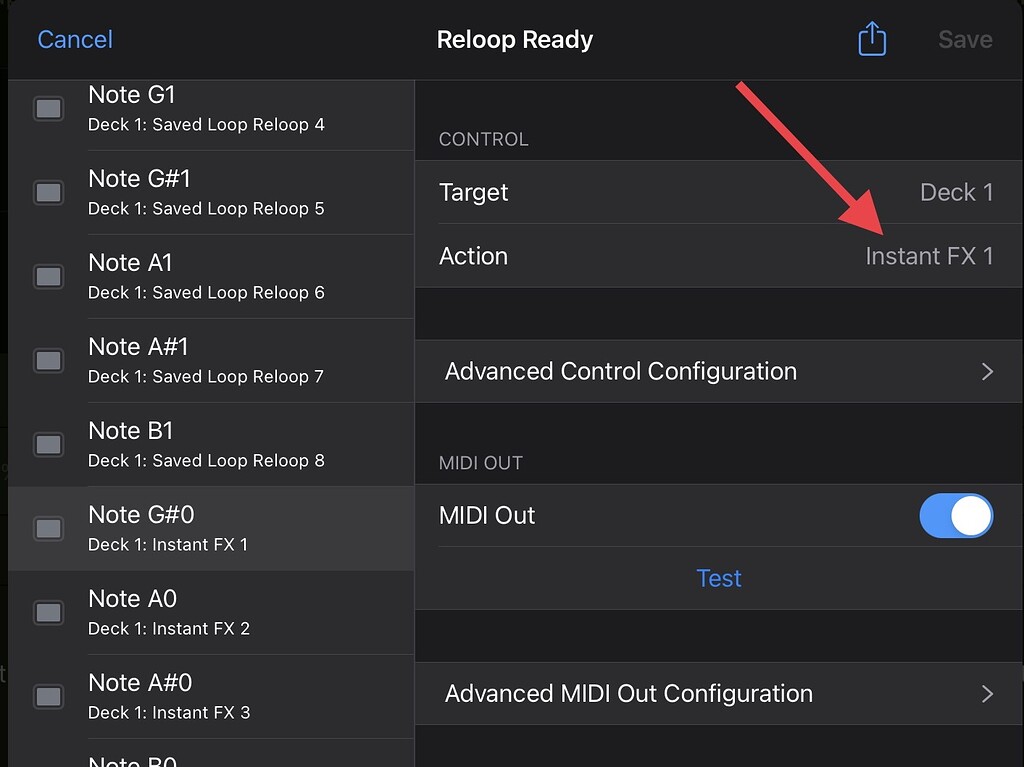The height and width of the screenshot is (767, 1024).
Task: Mark the Note A#1 checkbox
Action: pos(49,360)
